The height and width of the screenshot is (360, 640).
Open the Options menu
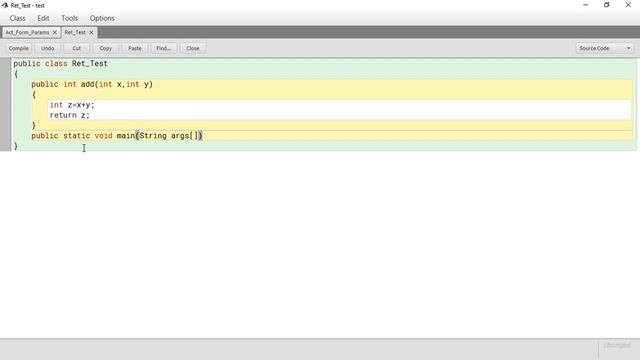102,18
